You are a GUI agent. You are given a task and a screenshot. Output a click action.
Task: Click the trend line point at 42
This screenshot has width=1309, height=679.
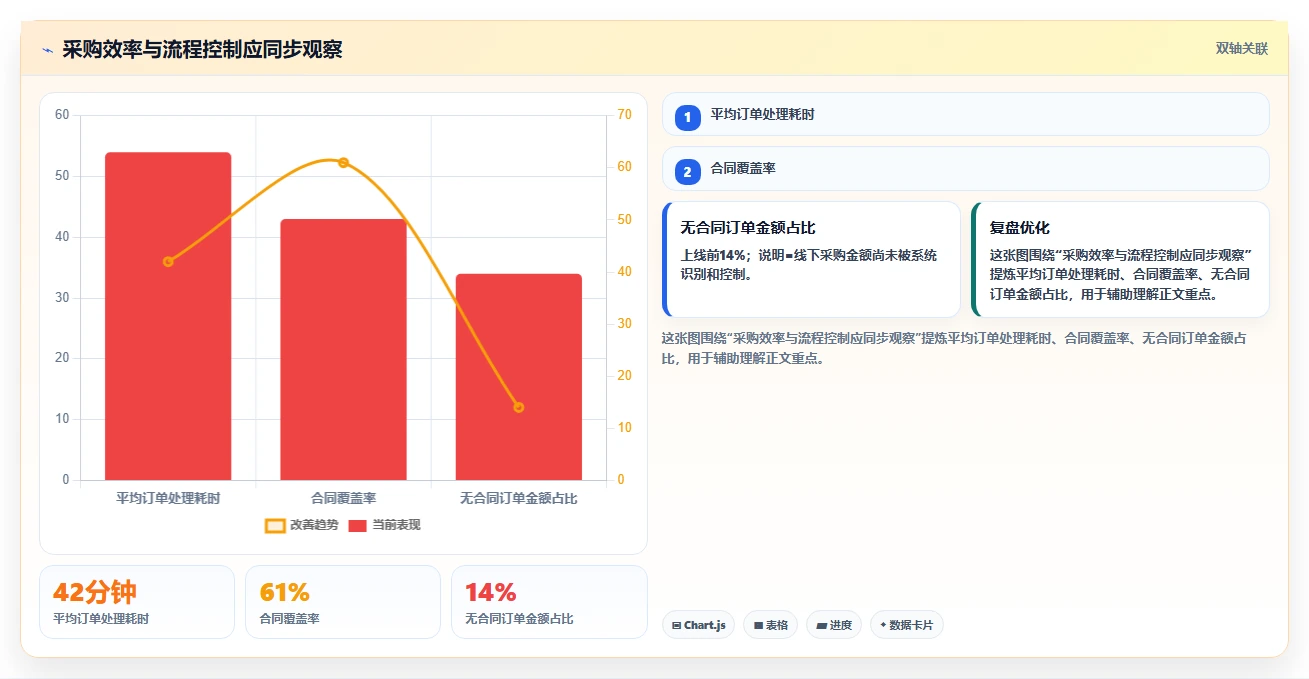[x=168, y=261]
